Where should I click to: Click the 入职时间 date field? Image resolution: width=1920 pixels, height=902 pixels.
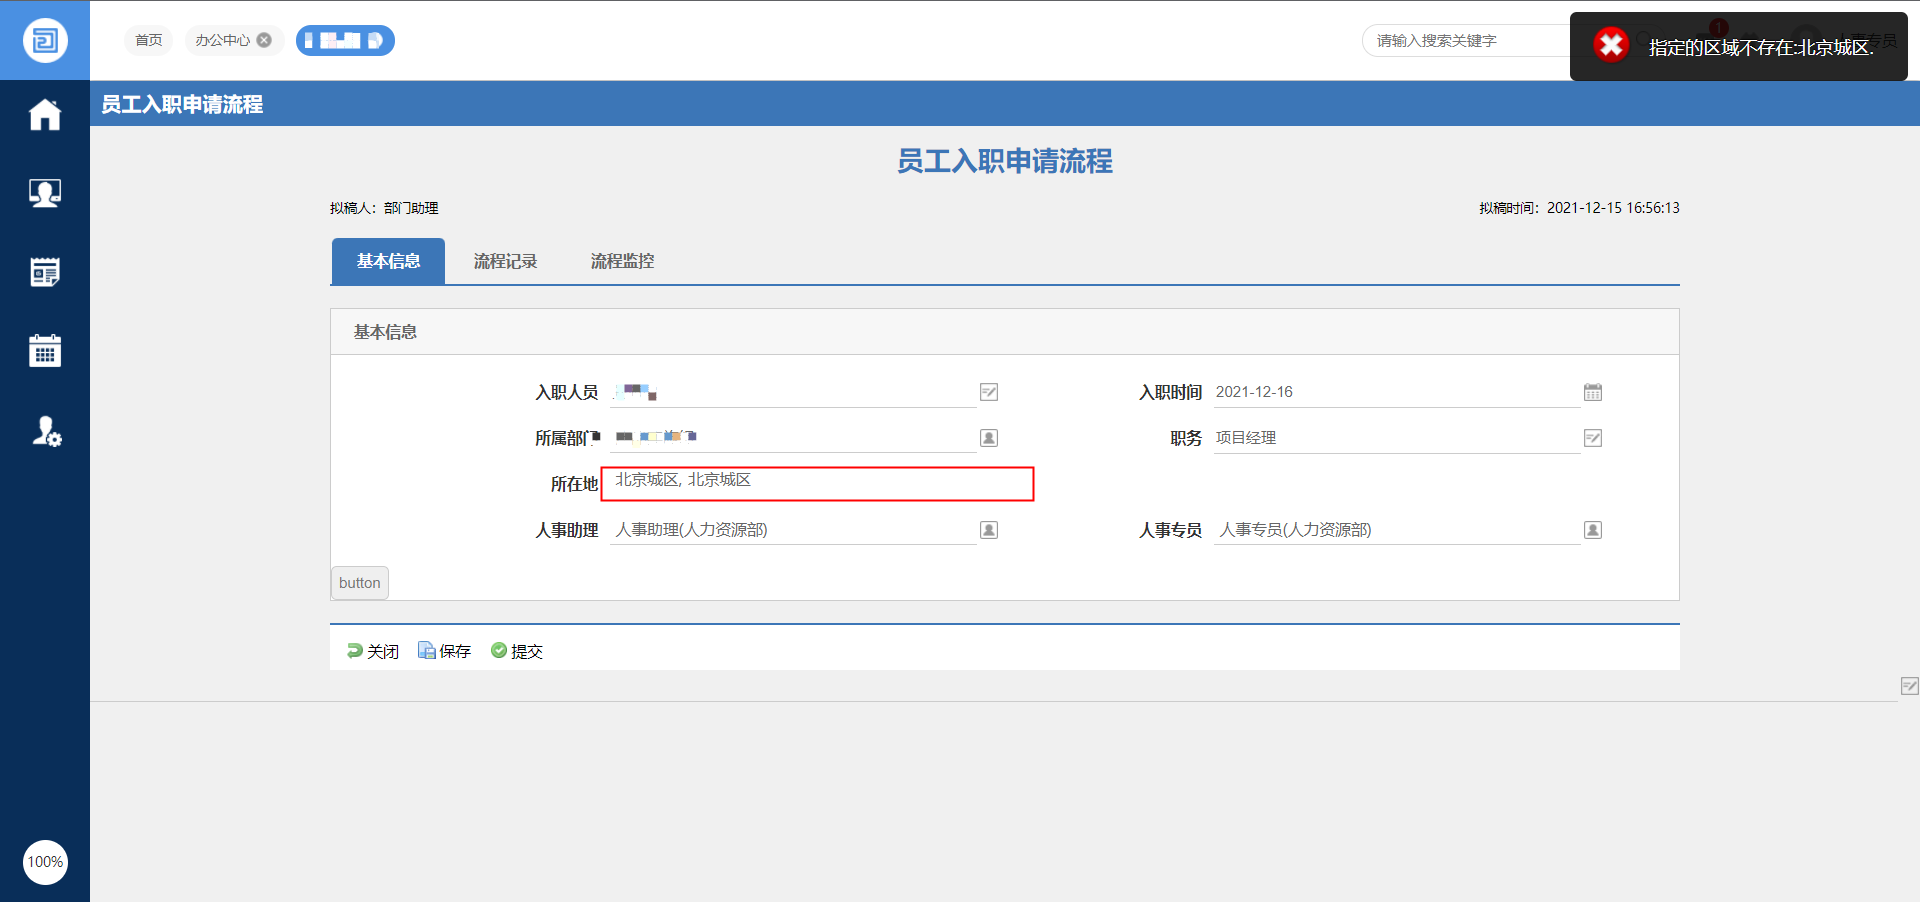(1397, 392)
